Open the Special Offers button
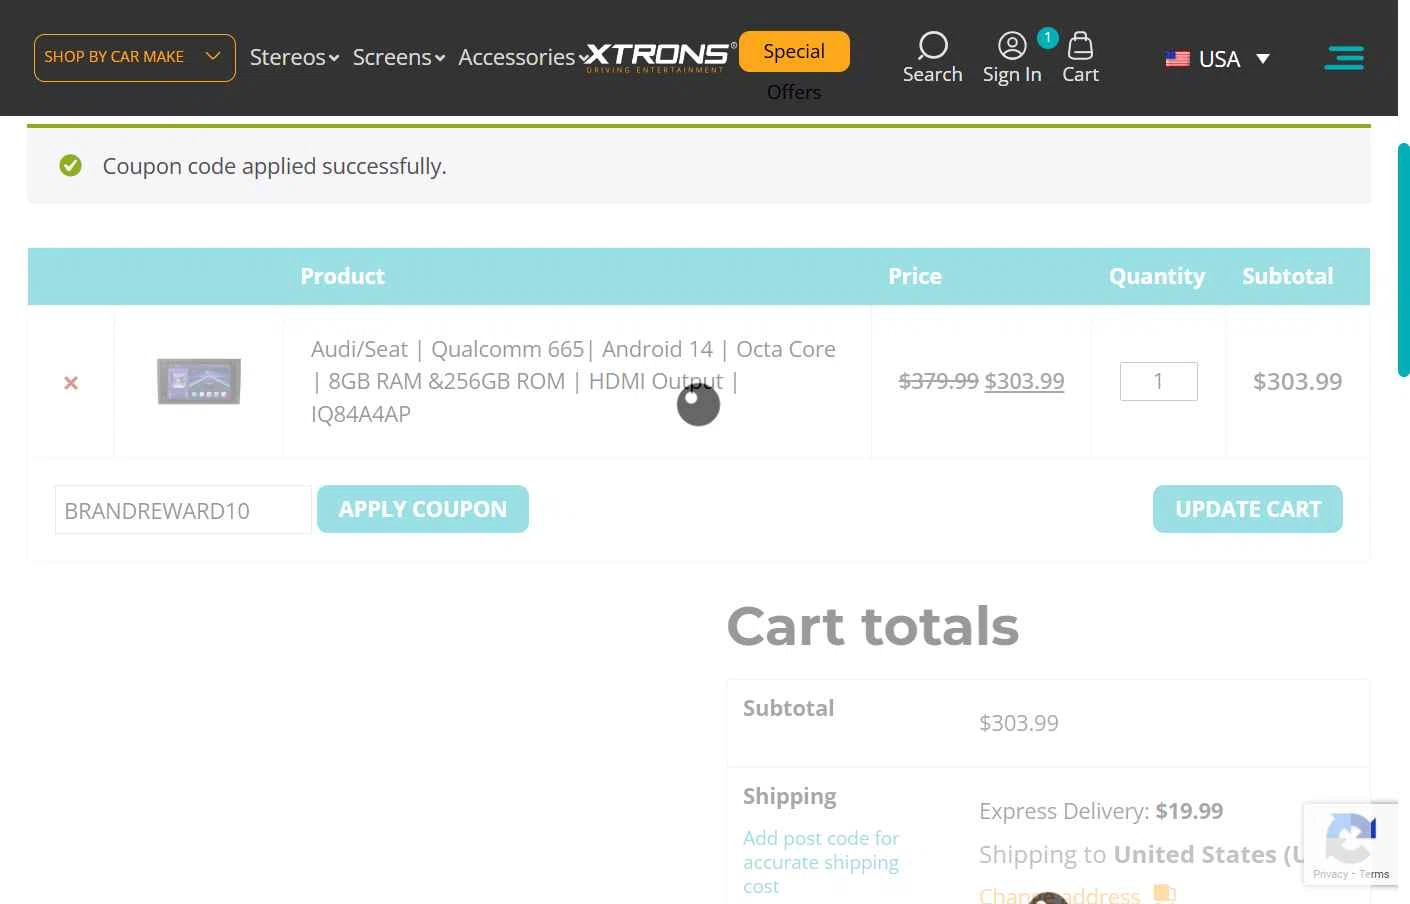Viewport: 1410px width, 904px height. tap(794, 52)
